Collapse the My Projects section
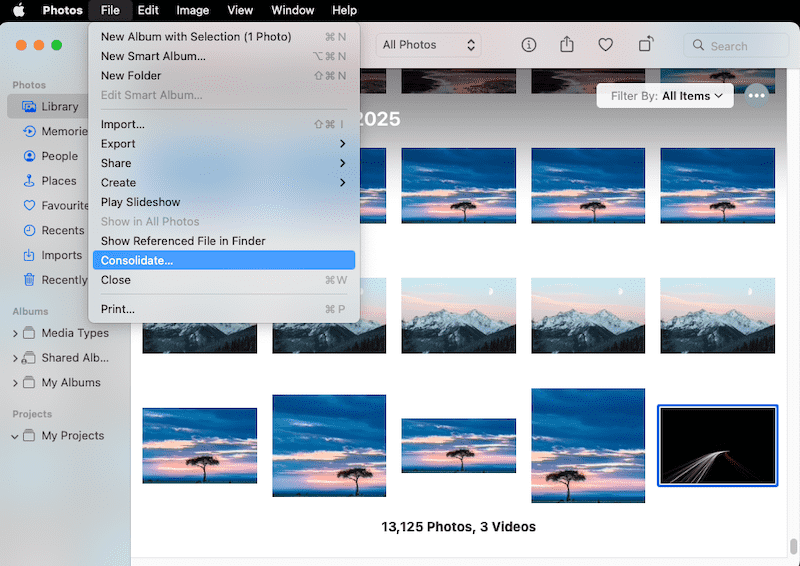 click(15, 436)
